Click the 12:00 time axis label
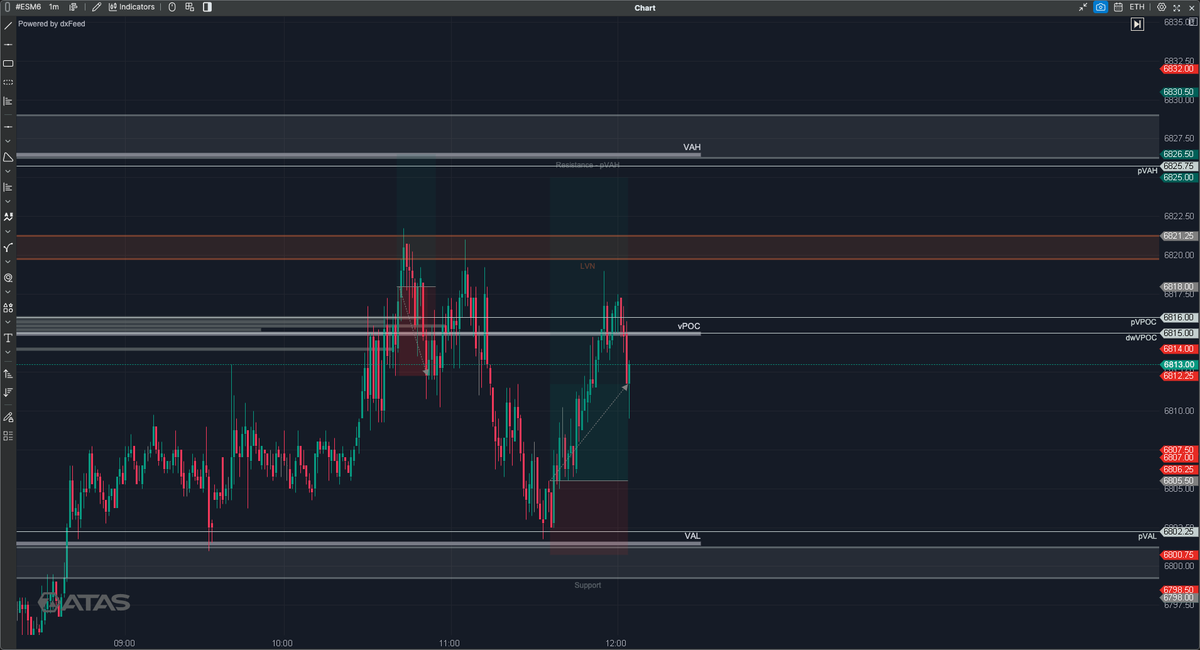Image resolution: width=1200 pixels, height=650 pixels. (x=617, y=642)
